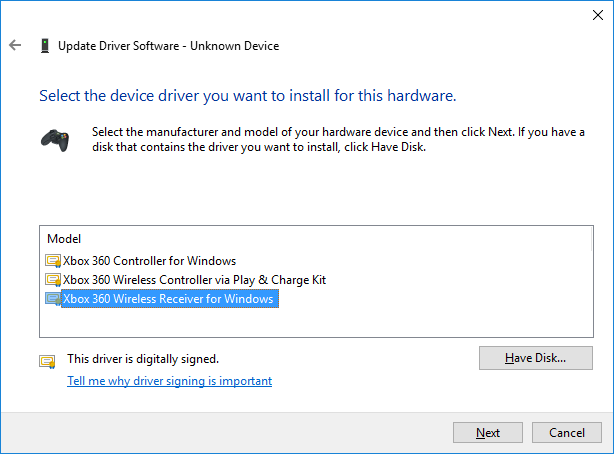
Task: Click the icon beside Xbox 360 Wireless Receiver
Action: (53, 299)
